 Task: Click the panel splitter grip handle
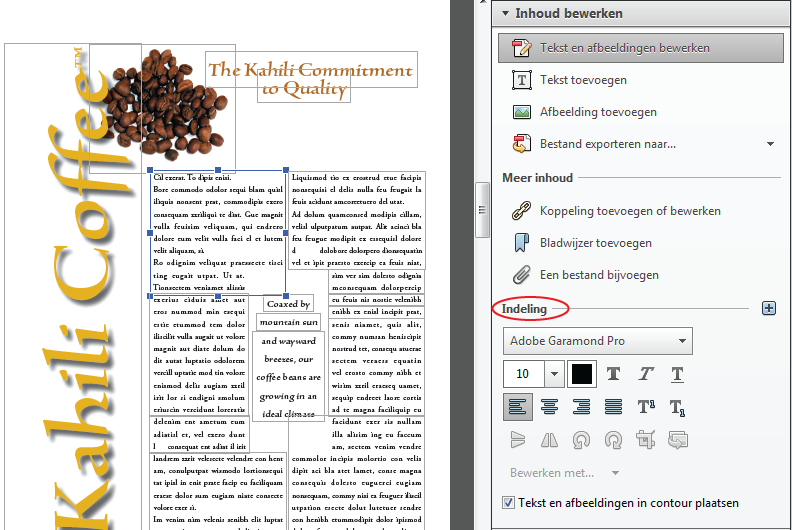[x=482, y=210]
